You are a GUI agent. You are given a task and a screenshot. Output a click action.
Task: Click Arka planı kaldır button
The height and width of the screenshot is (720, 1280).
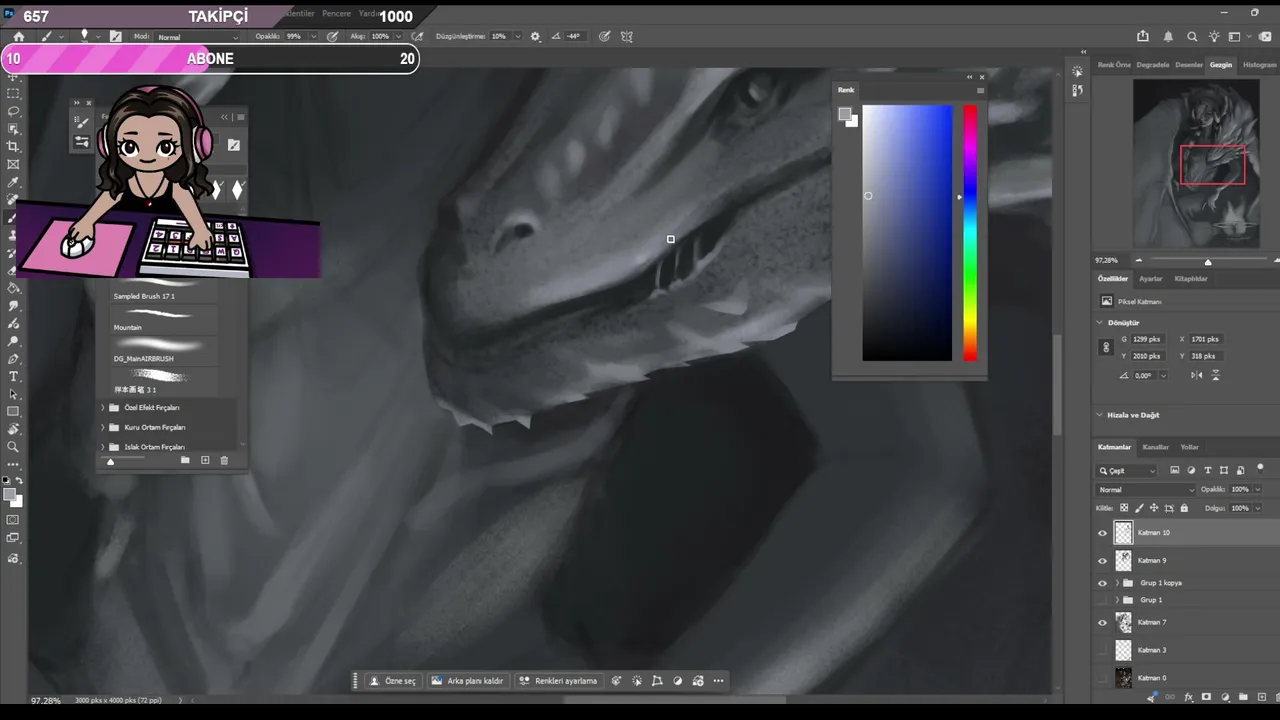pyautogui.click(x=467, y=681)
